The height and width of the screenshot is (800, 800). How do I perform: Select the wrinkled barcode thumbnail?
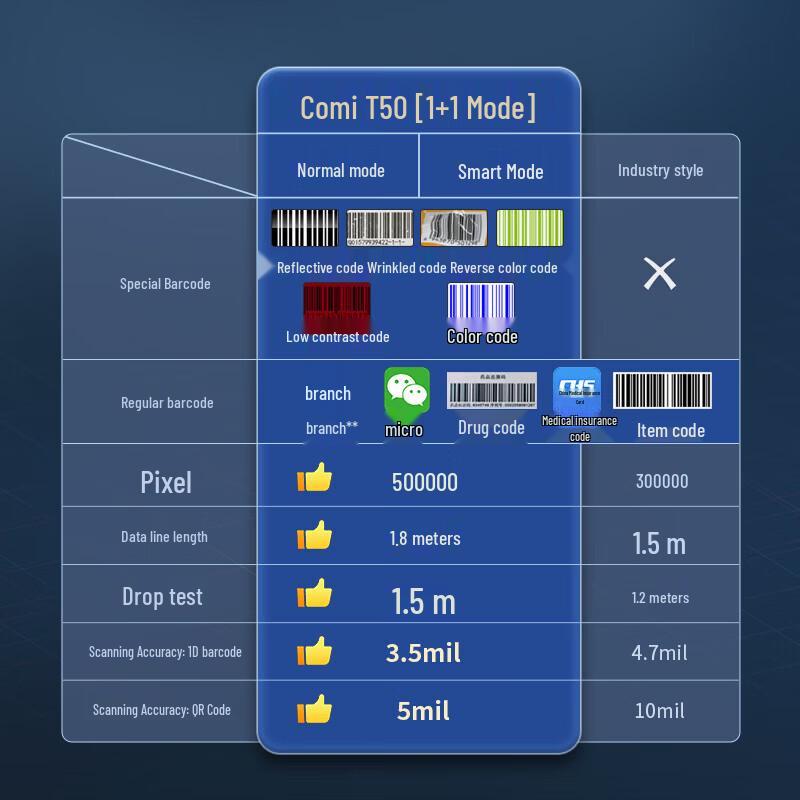click(x=454, y=228)
